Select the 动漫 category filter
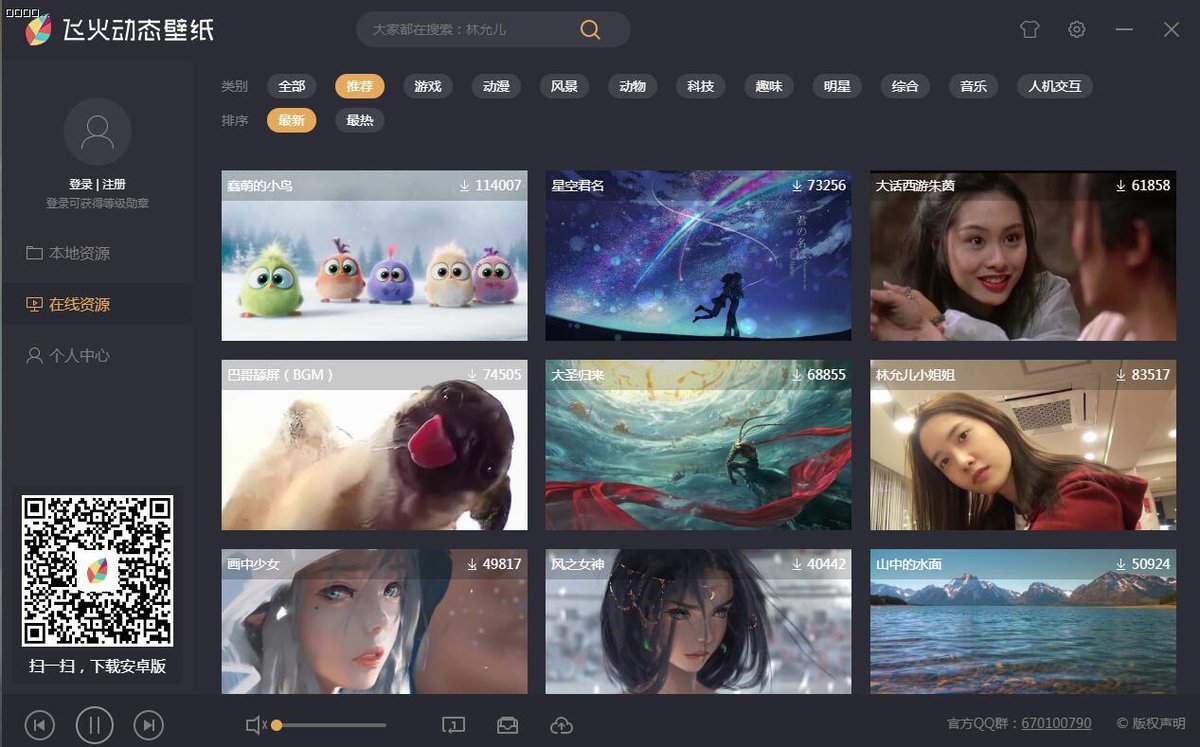 click(496, 86)
